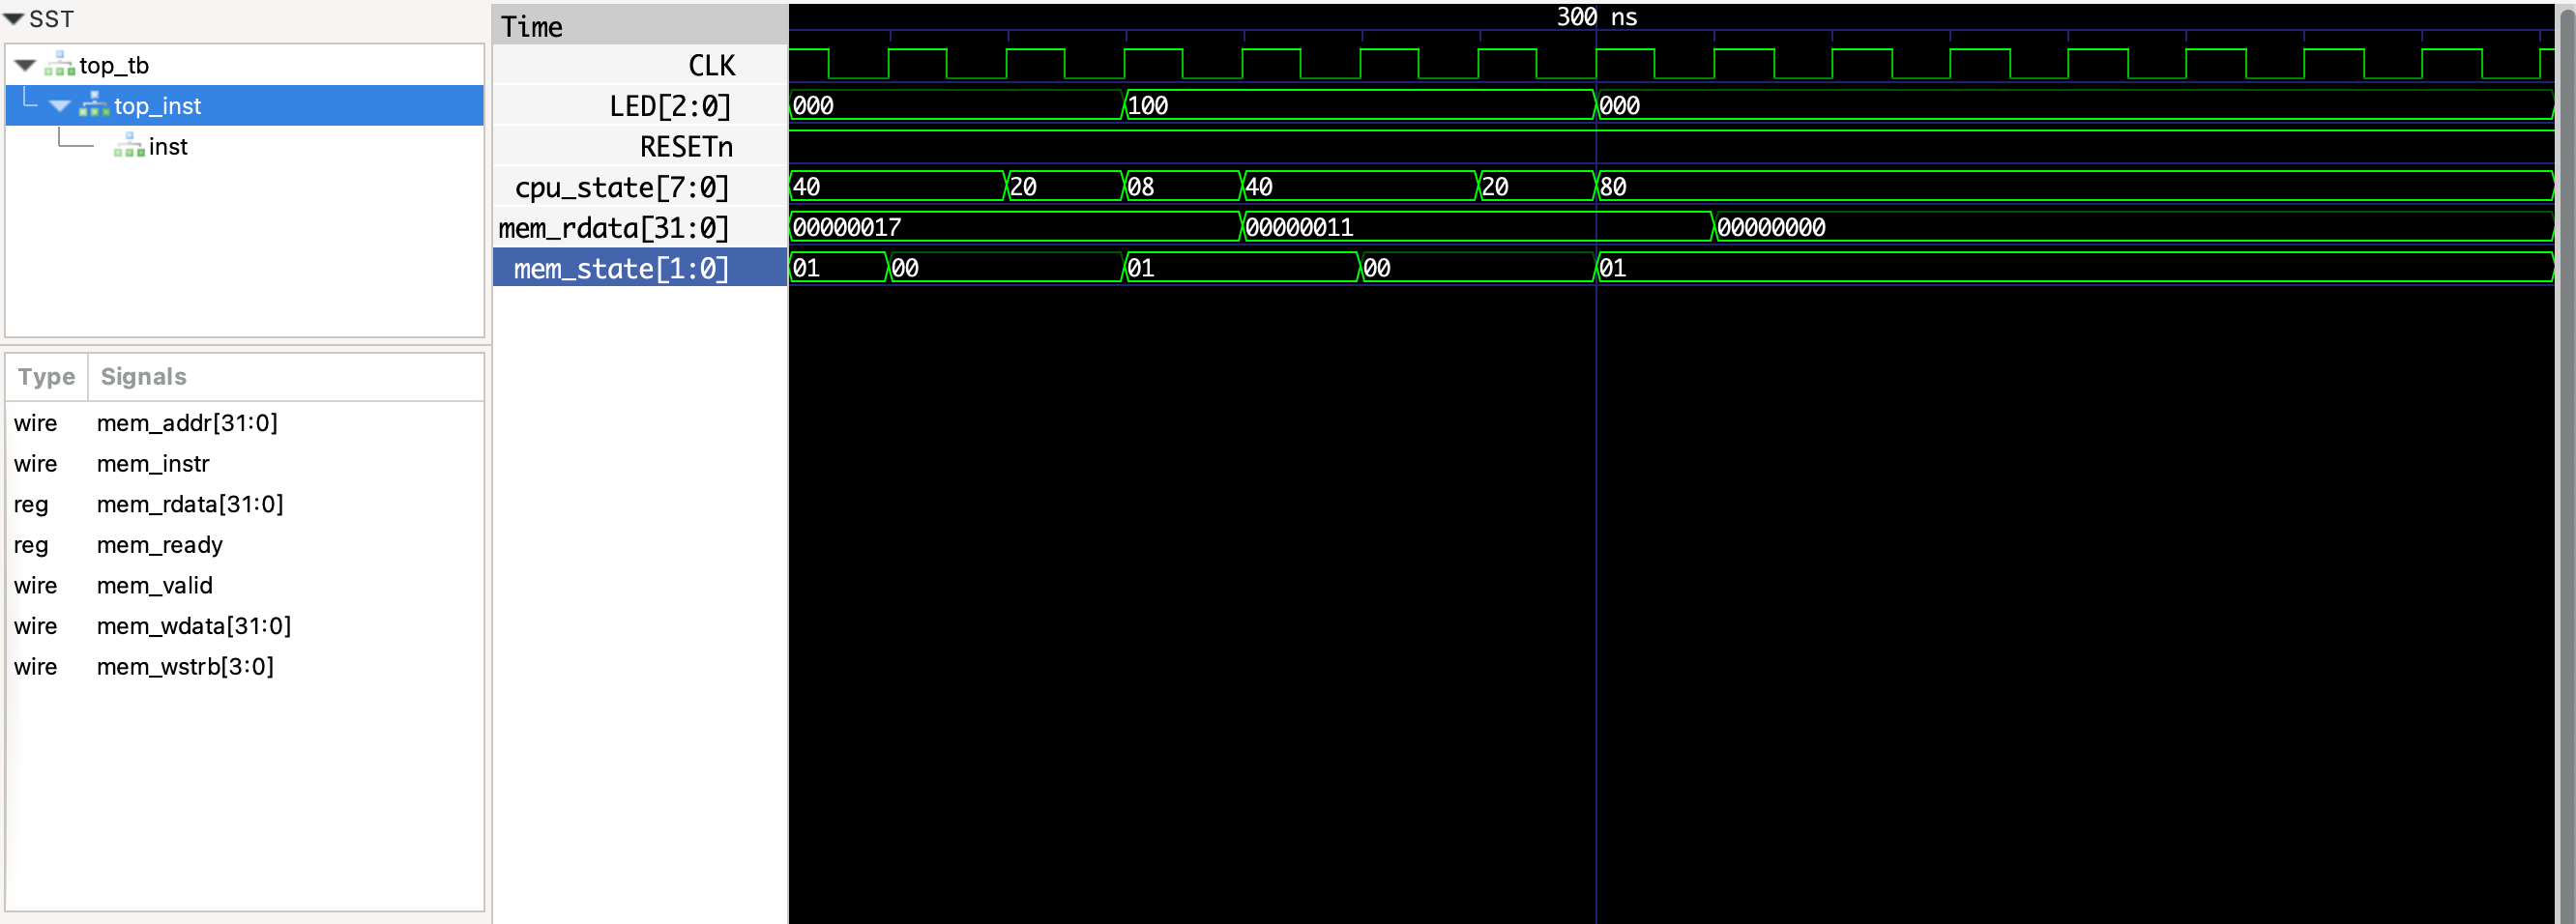
Task: Collapse the top_tb tree node arrow
Action: click(x=26, y=66)
